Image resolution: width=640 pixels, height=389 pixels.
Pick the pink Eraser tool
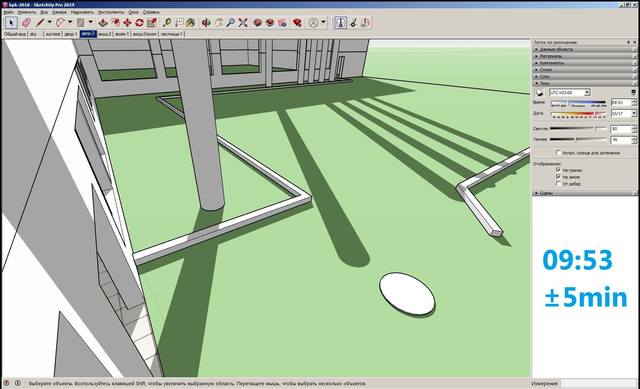pos(26,23)
